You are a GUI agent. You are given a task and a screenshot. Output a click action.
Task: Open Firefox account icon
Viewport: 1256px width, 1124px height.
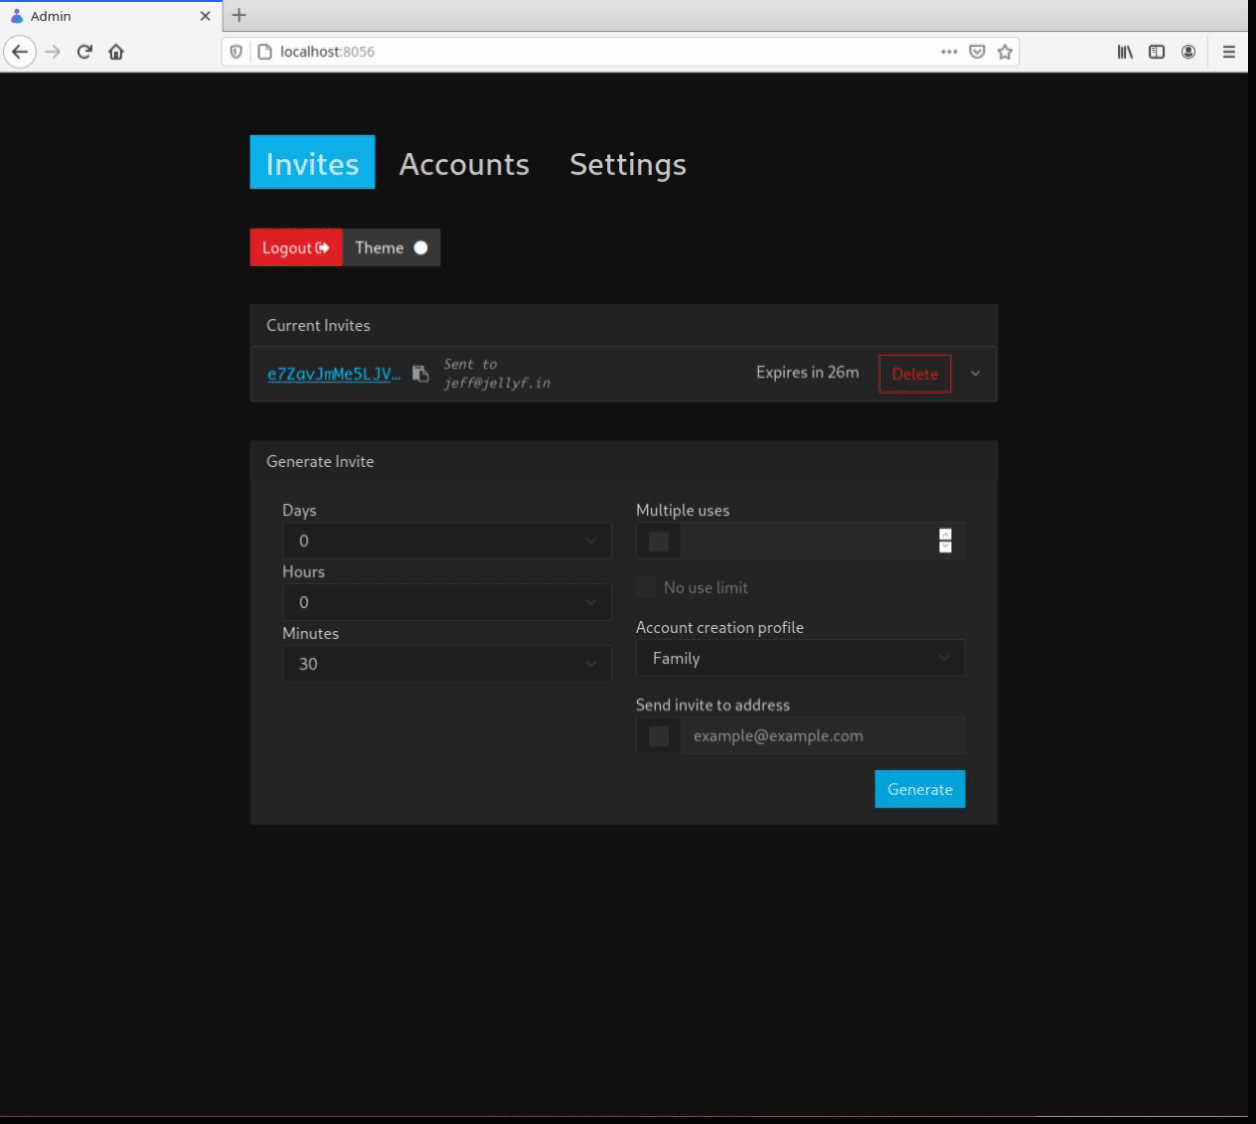tap(1188, 52)
